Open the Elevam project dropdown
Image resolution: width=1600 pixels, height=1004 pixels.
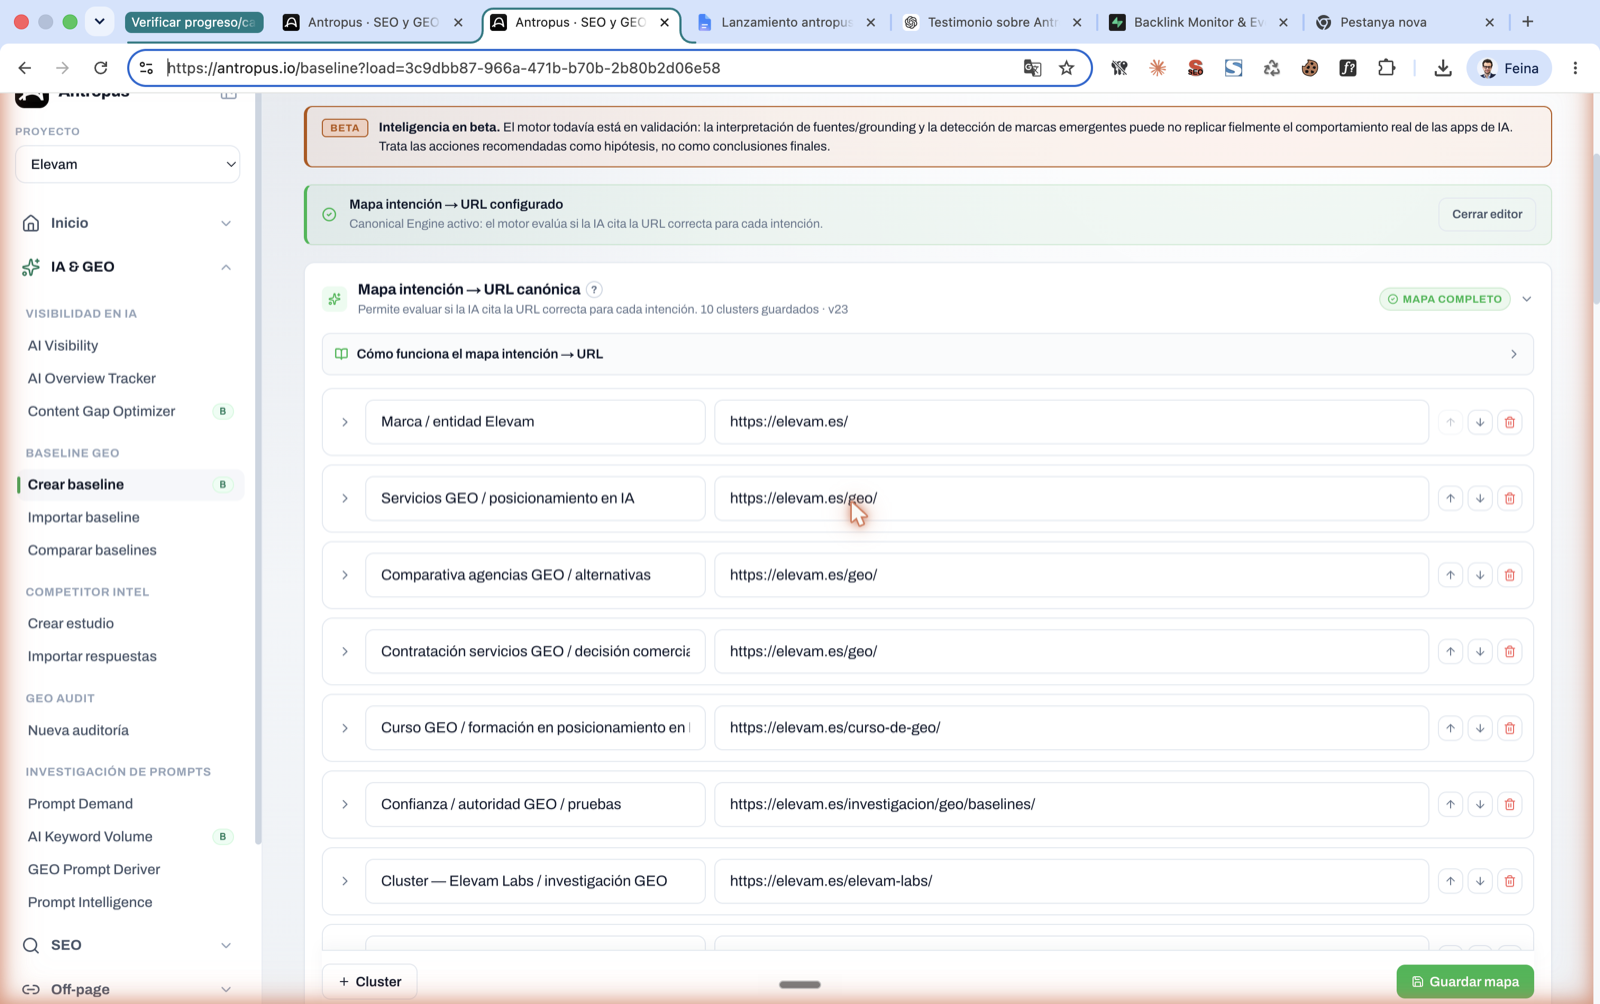tap(127, 164)
